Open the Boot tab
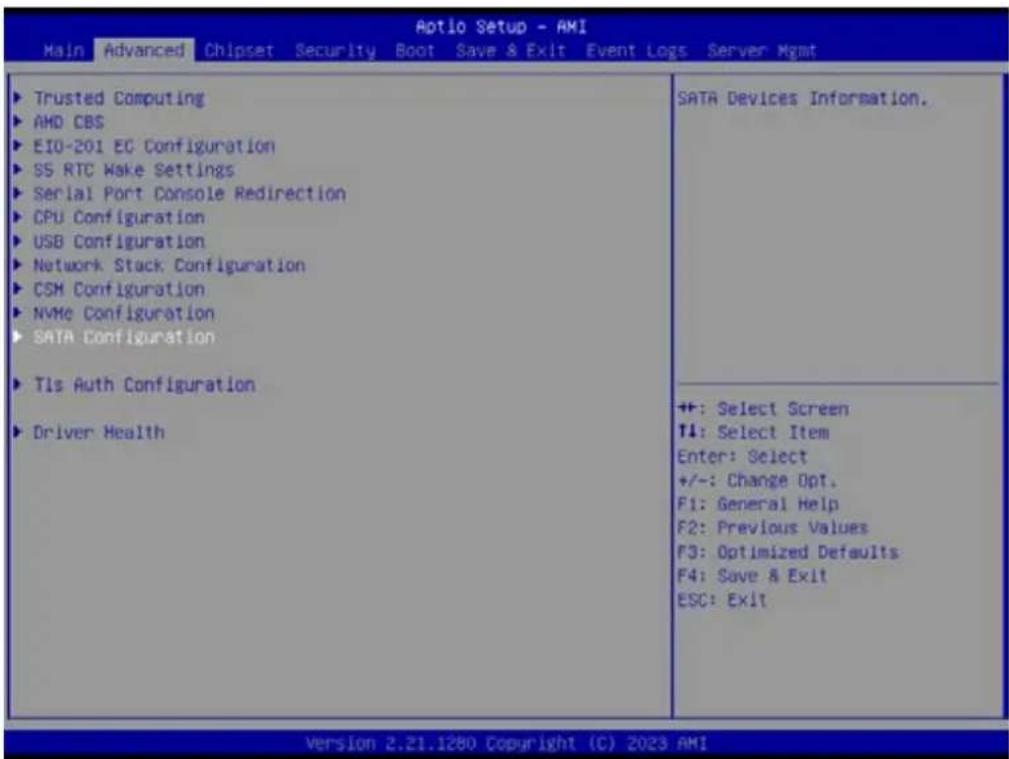The height and width of the screenshot is (759, 1009). 415,51
